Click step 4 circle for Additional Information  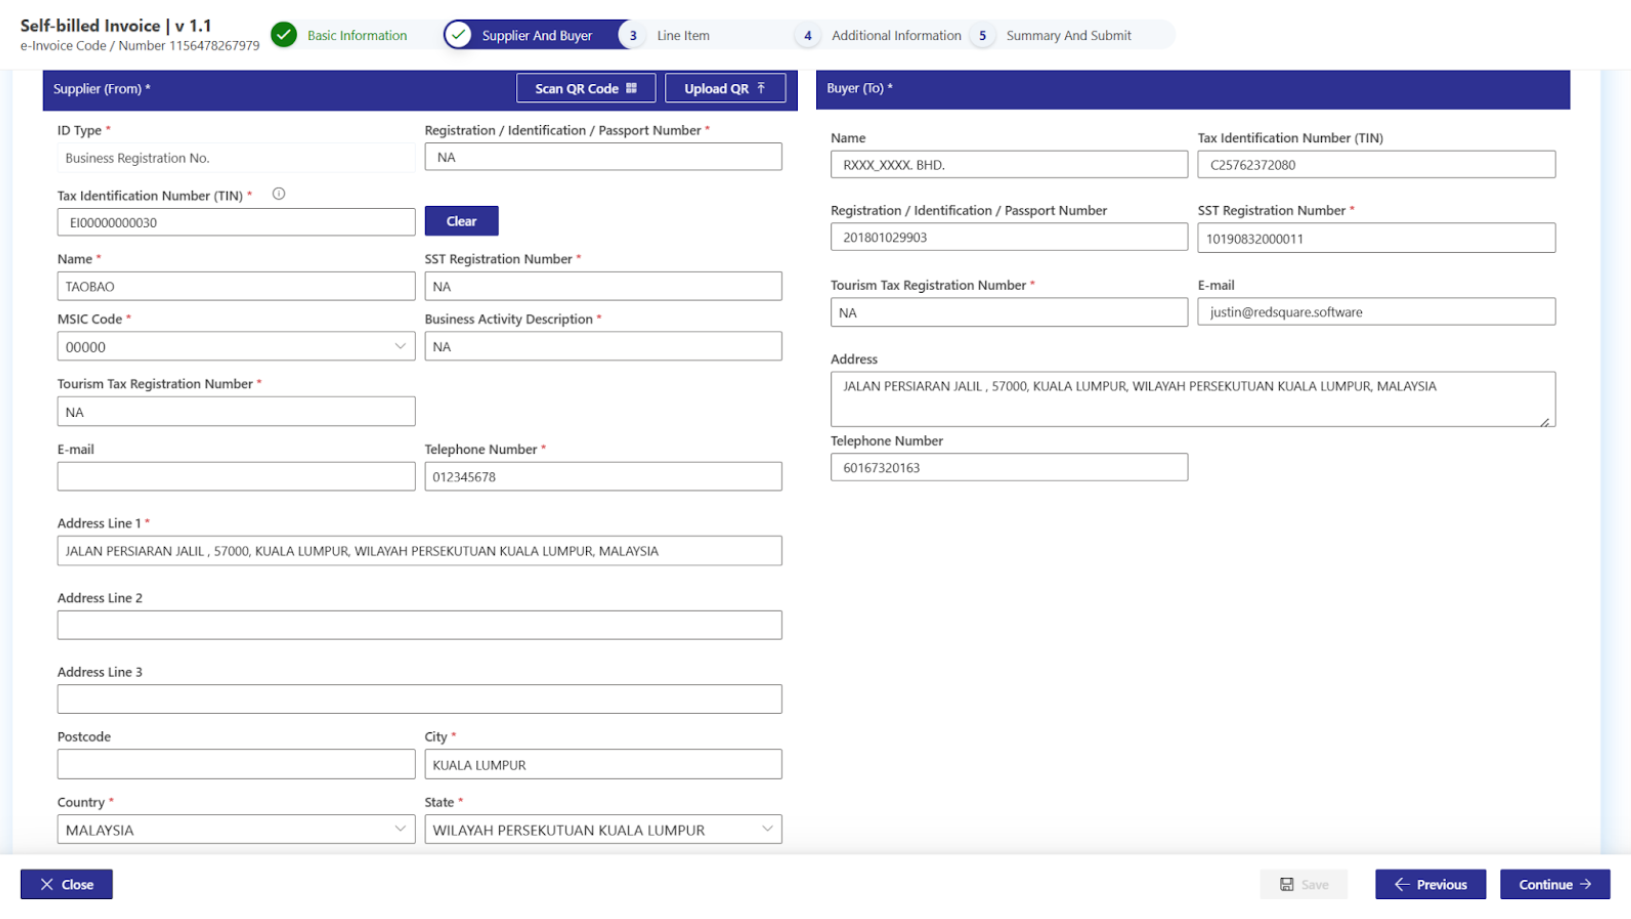pyautogui.click(x=808, y=35)
